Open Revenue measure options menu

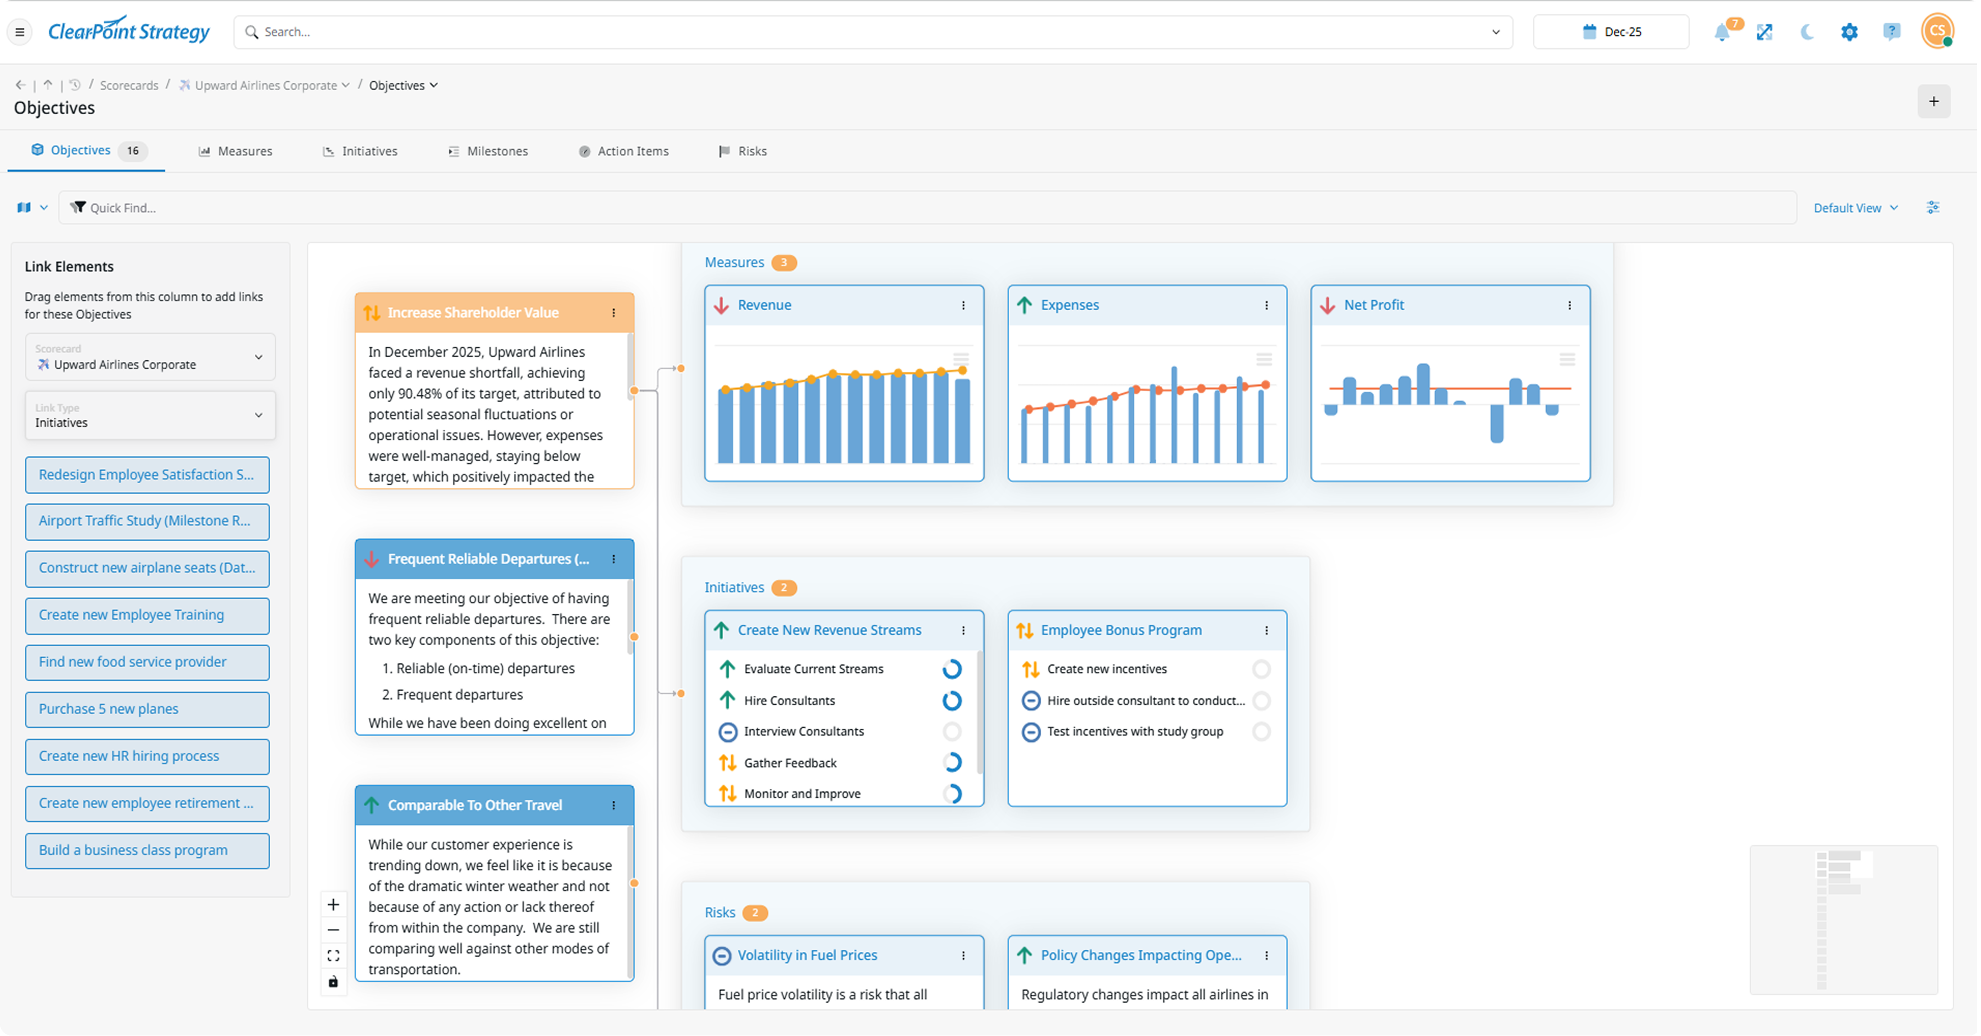[965, 306]
